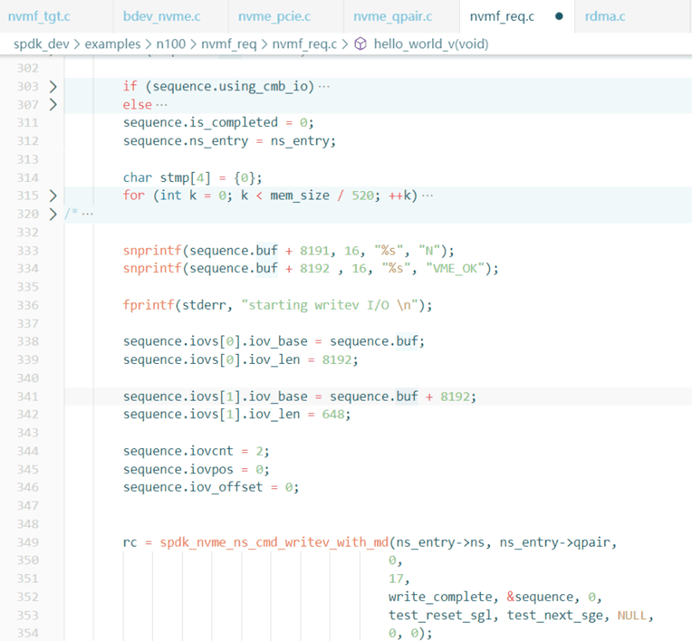
Task: Click "VME_OK" string on line 334
Action: tap(455, 268)
